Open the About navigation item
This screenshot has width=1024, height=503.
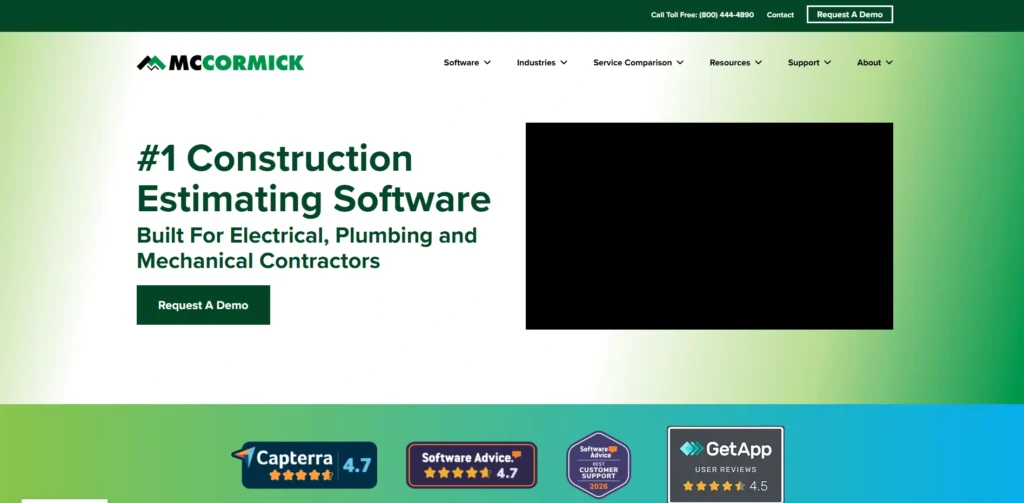pos(869,63)
